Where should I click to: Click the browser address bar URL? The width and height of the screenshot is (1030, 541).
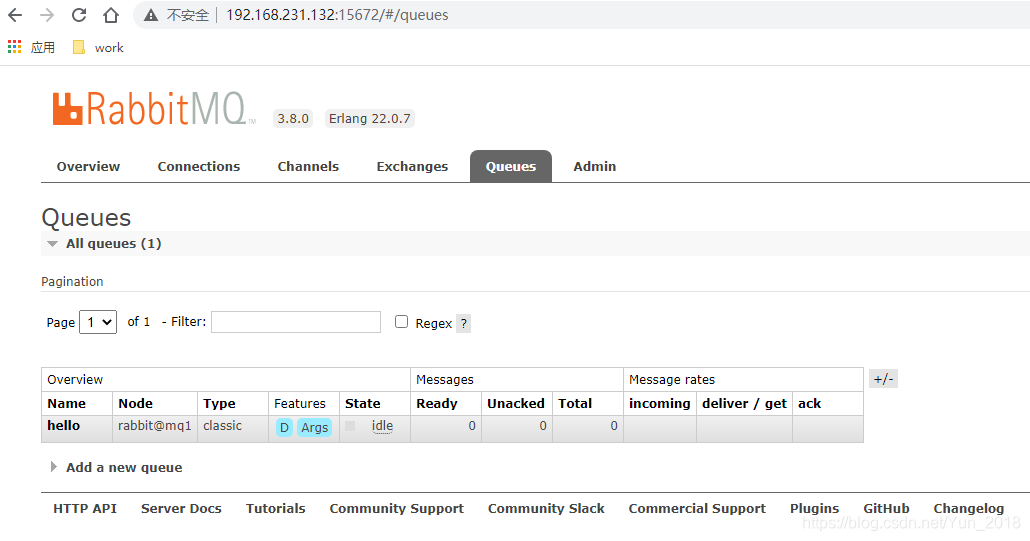337,15
